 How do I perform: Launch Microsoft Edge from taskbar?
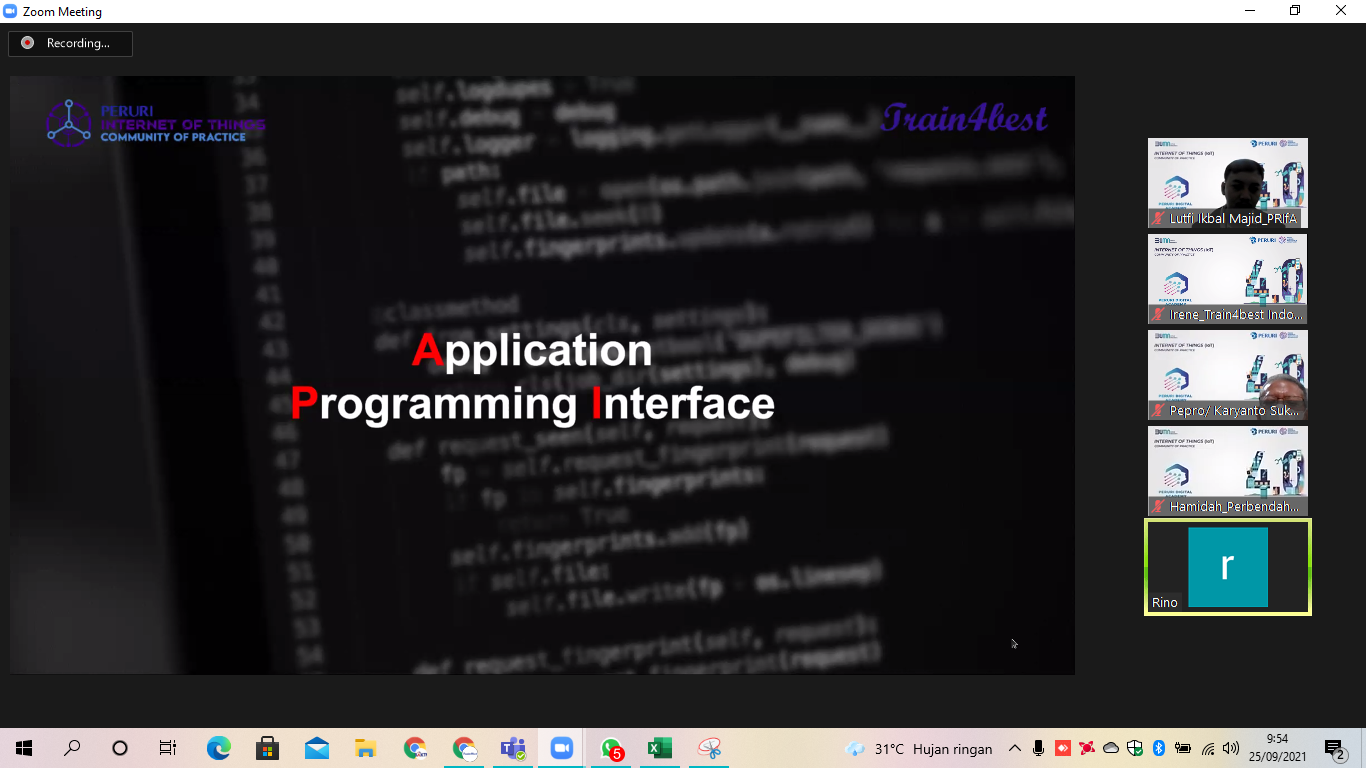pos(219,748)
